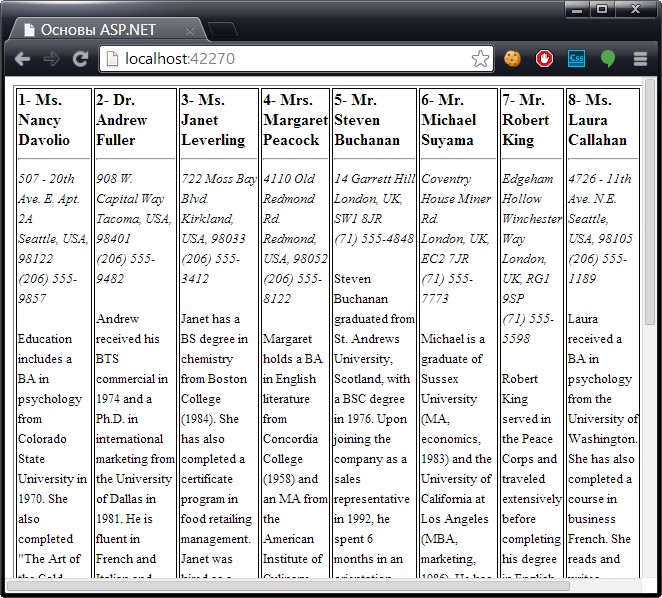Minimize the browser window
This screenshot has height=598, width=662.
point(577,9)
